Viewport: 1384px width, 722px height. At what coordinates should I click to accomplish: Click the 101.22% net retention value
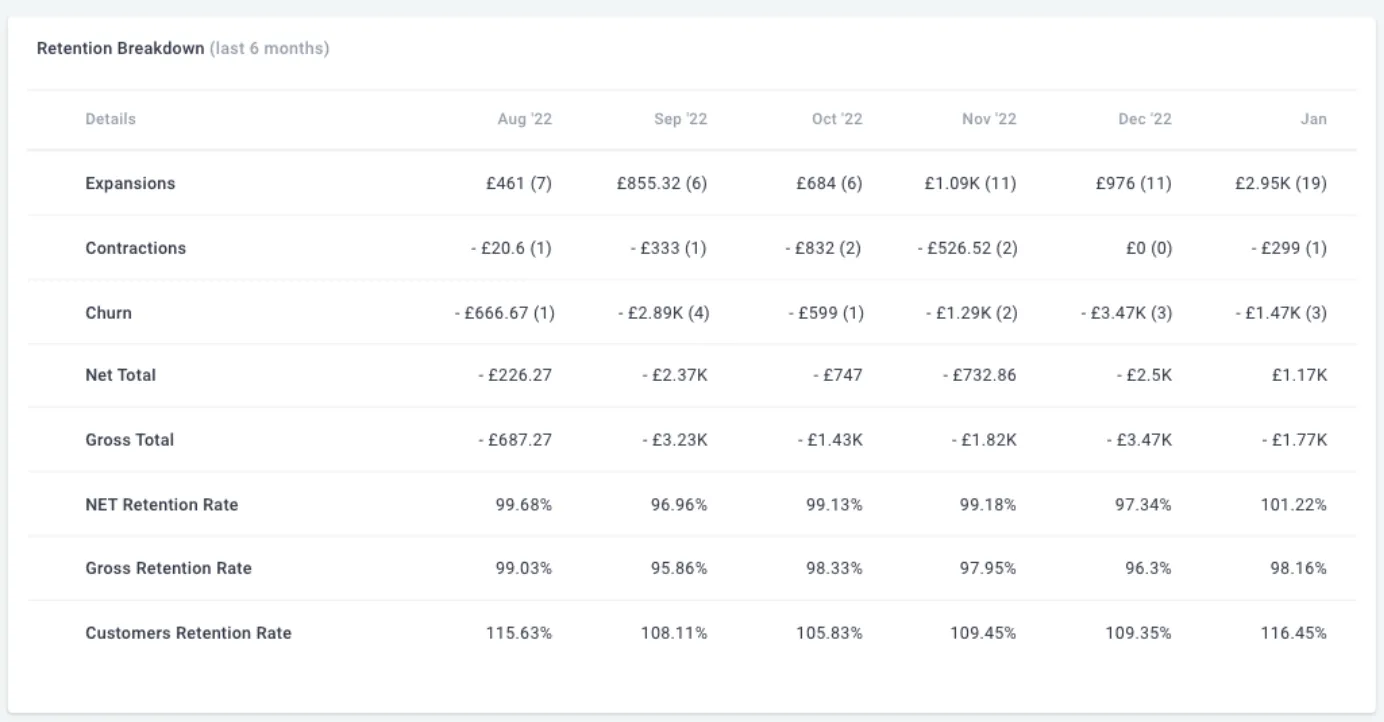coord(1294,504)
